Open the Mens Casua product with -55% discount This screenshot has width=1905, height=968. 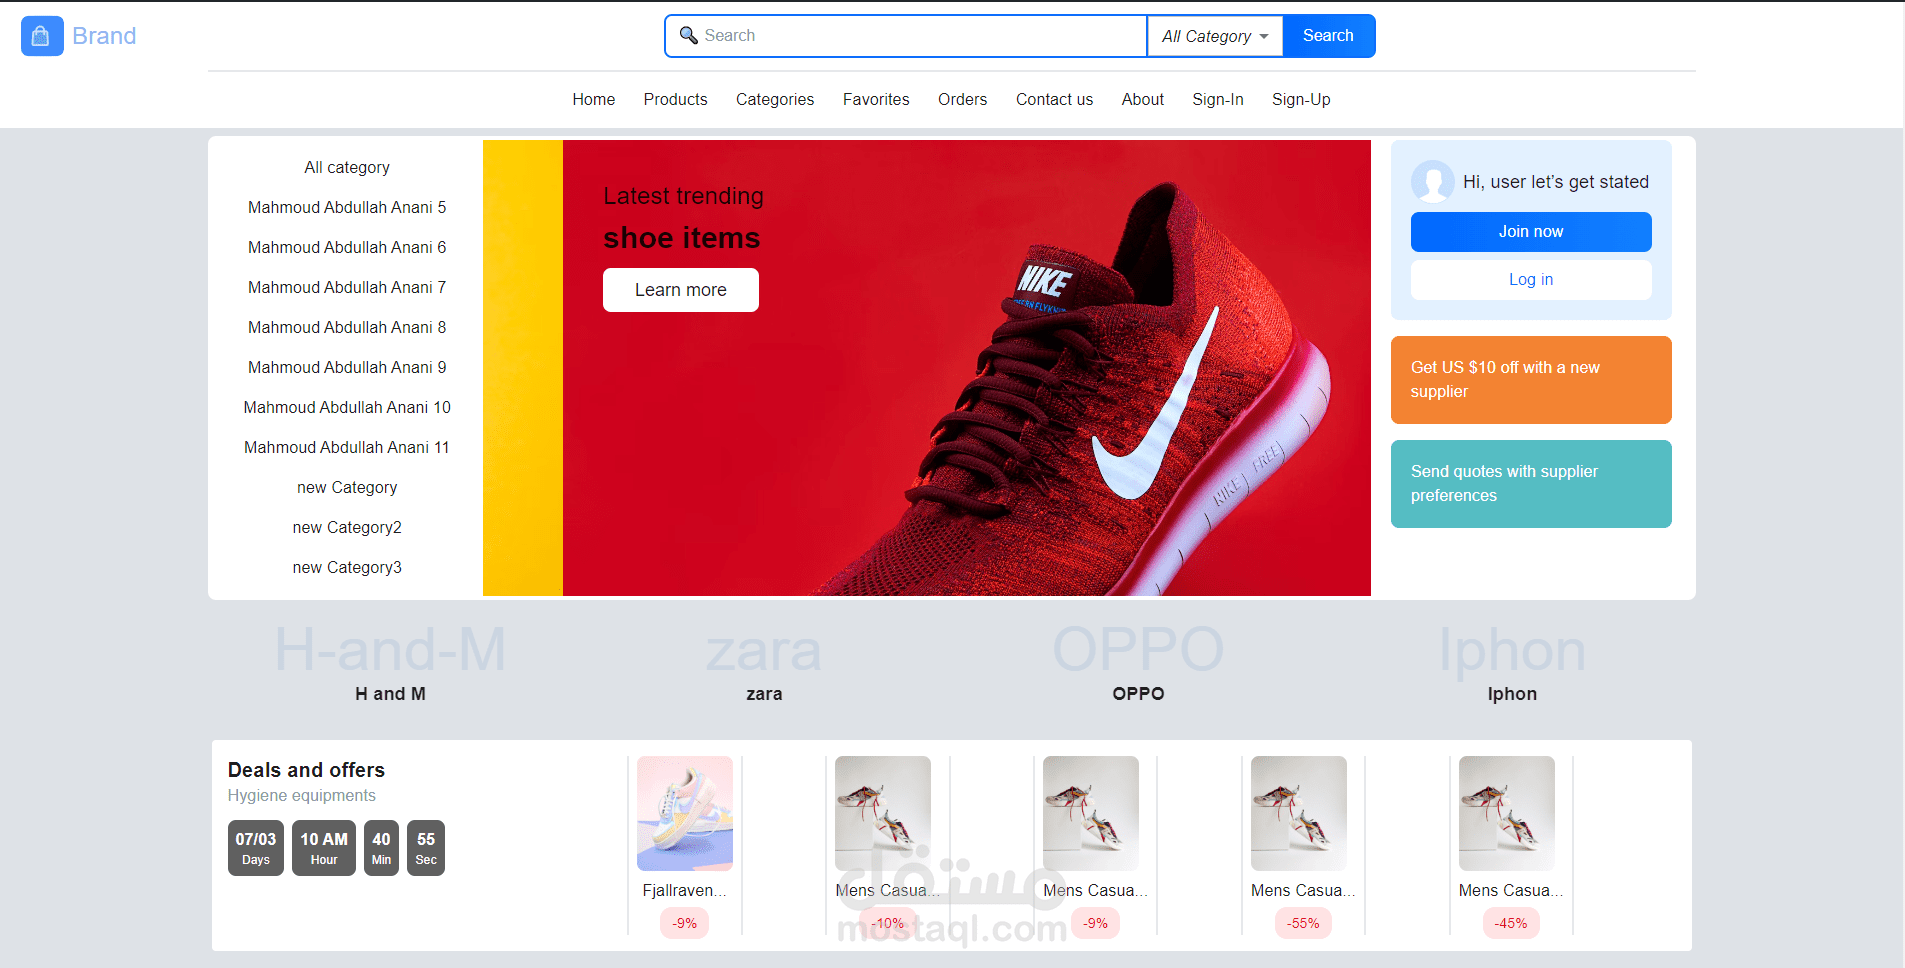[1299, 814]
